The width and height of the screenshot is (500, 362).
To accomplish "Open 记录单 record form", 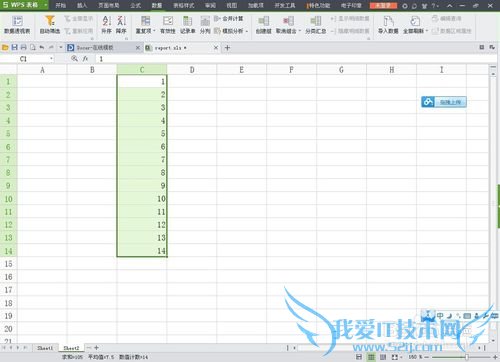I will click(188, 25).
